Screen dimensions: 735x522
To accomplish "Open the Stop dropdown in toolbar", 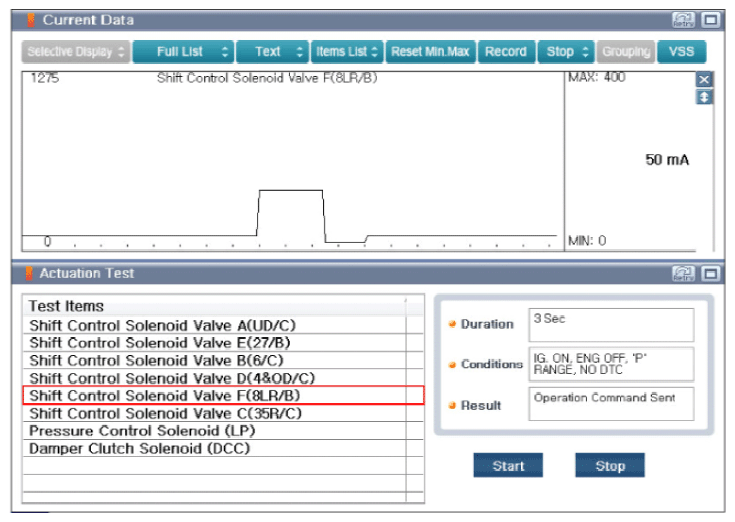I will [x=566, y=52].
